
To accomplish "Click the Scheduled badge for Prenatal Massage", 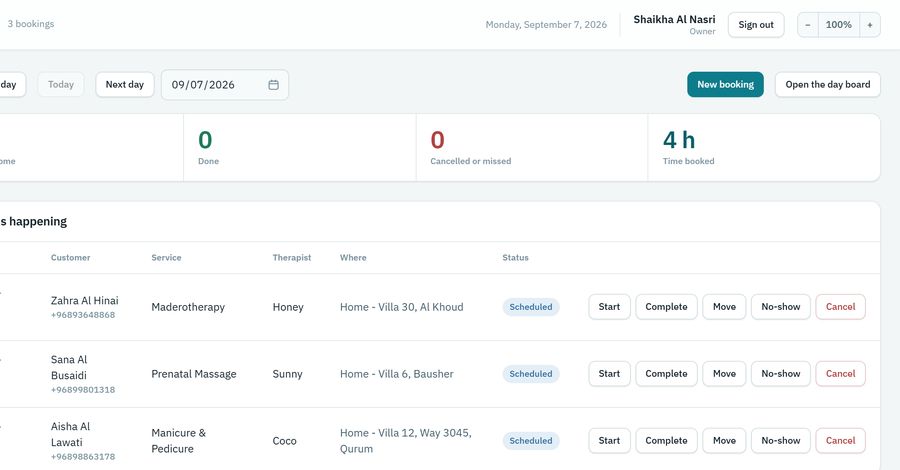I will click(x=531, y=374).
